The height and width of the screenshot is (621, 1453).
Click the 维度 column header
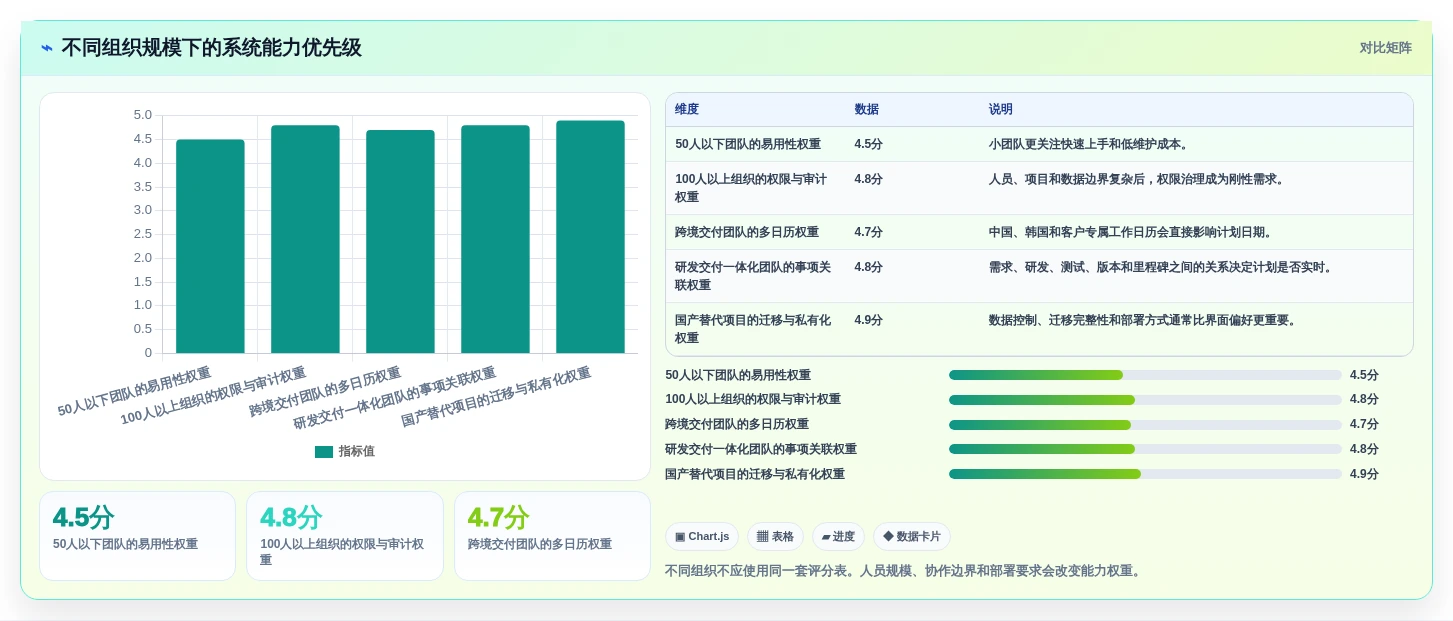click(687, 110)
